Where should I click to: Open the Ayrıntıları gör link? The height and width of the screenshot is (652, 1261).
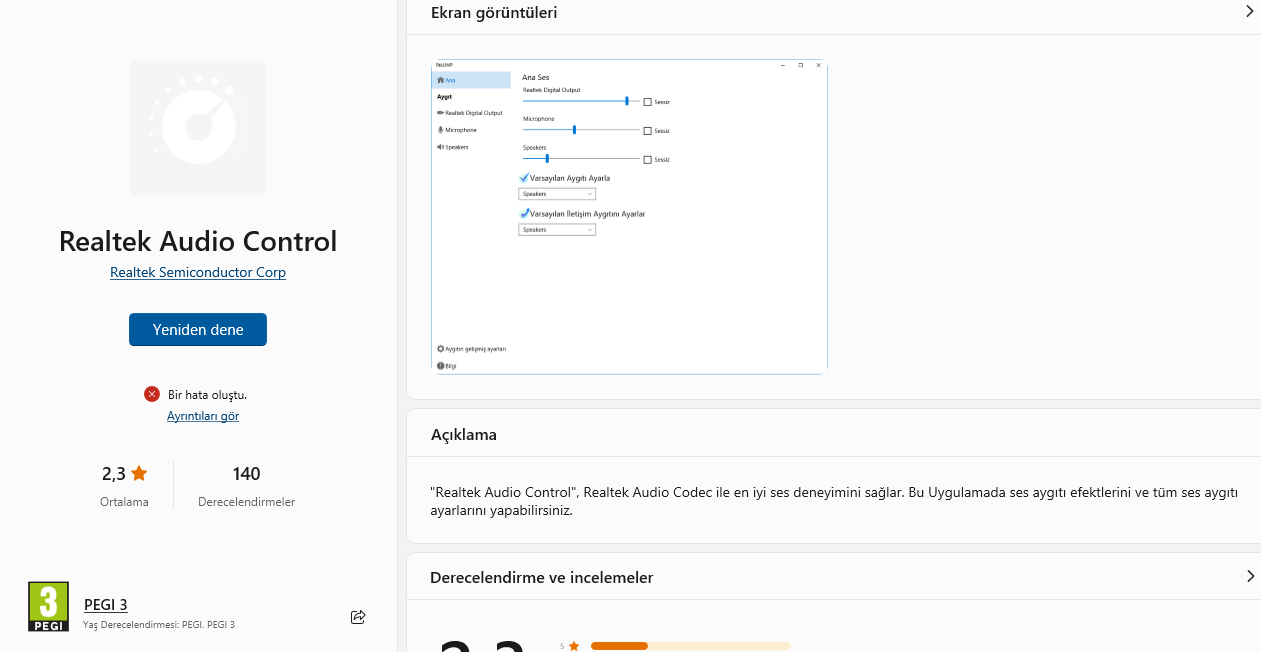pyautogui.click(x=203, y=416)
